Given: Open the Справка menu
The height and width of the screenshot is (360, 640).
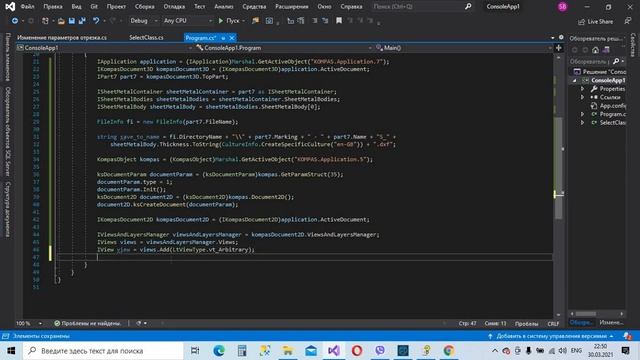Looking at the screenshot, I should tap(351, 7).
